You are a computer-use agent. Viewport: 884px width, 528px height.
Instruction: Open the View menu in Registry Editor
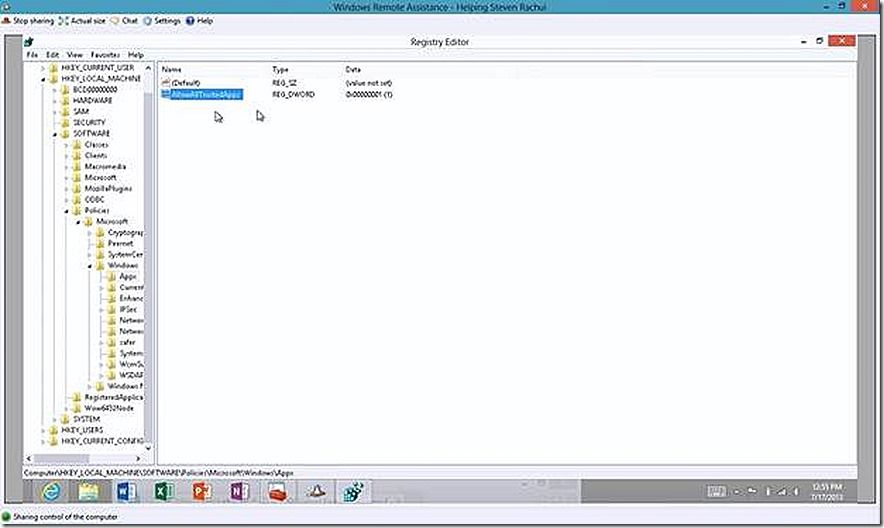coord(74,55)
